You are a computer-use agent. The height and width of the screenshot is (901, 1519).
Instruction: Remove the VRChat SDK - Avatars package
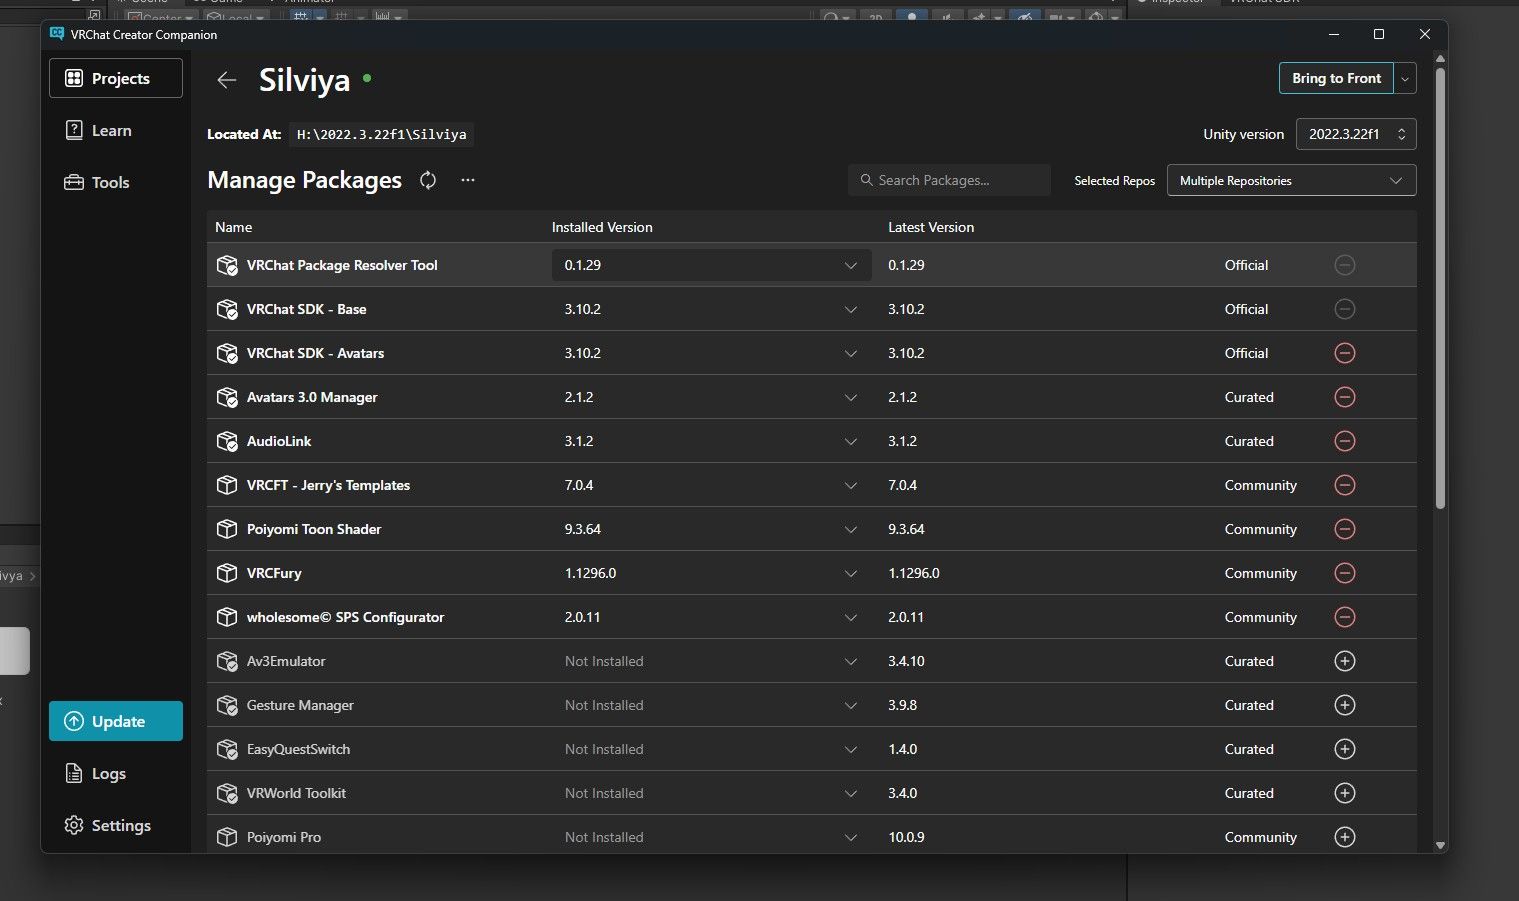point(1345,353)
